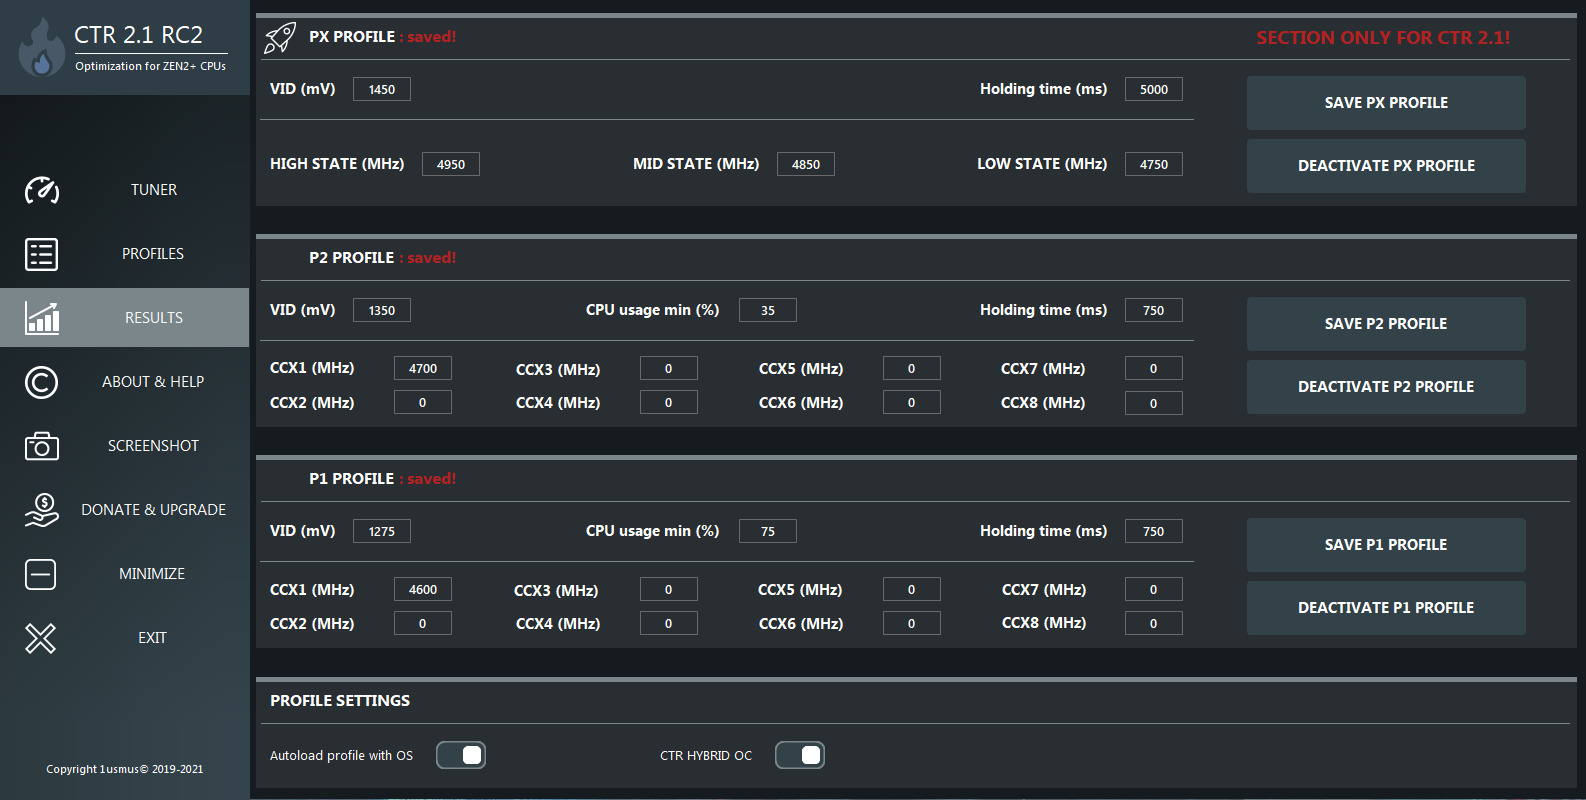Toggle Autoload profile with OS switch

click(461, 755)
